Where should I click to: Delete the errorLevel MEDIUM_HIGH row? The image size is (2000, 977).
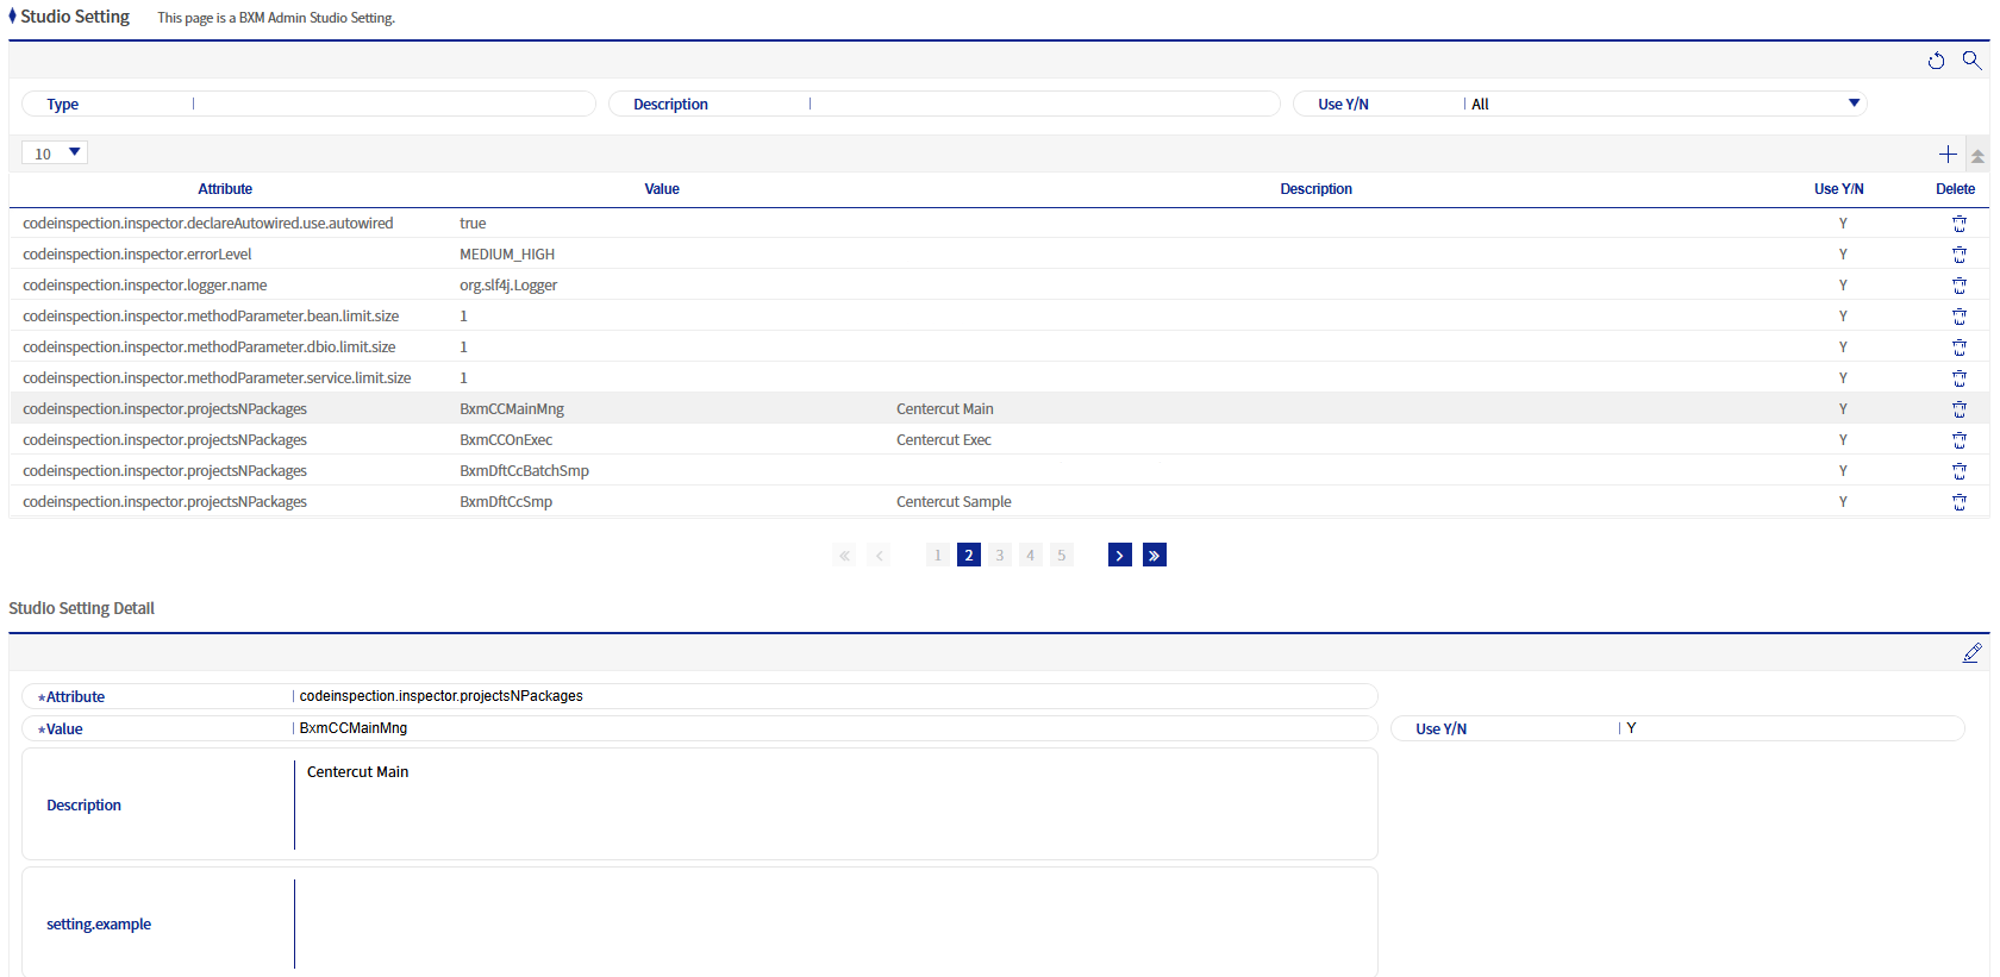[1959, 254]
